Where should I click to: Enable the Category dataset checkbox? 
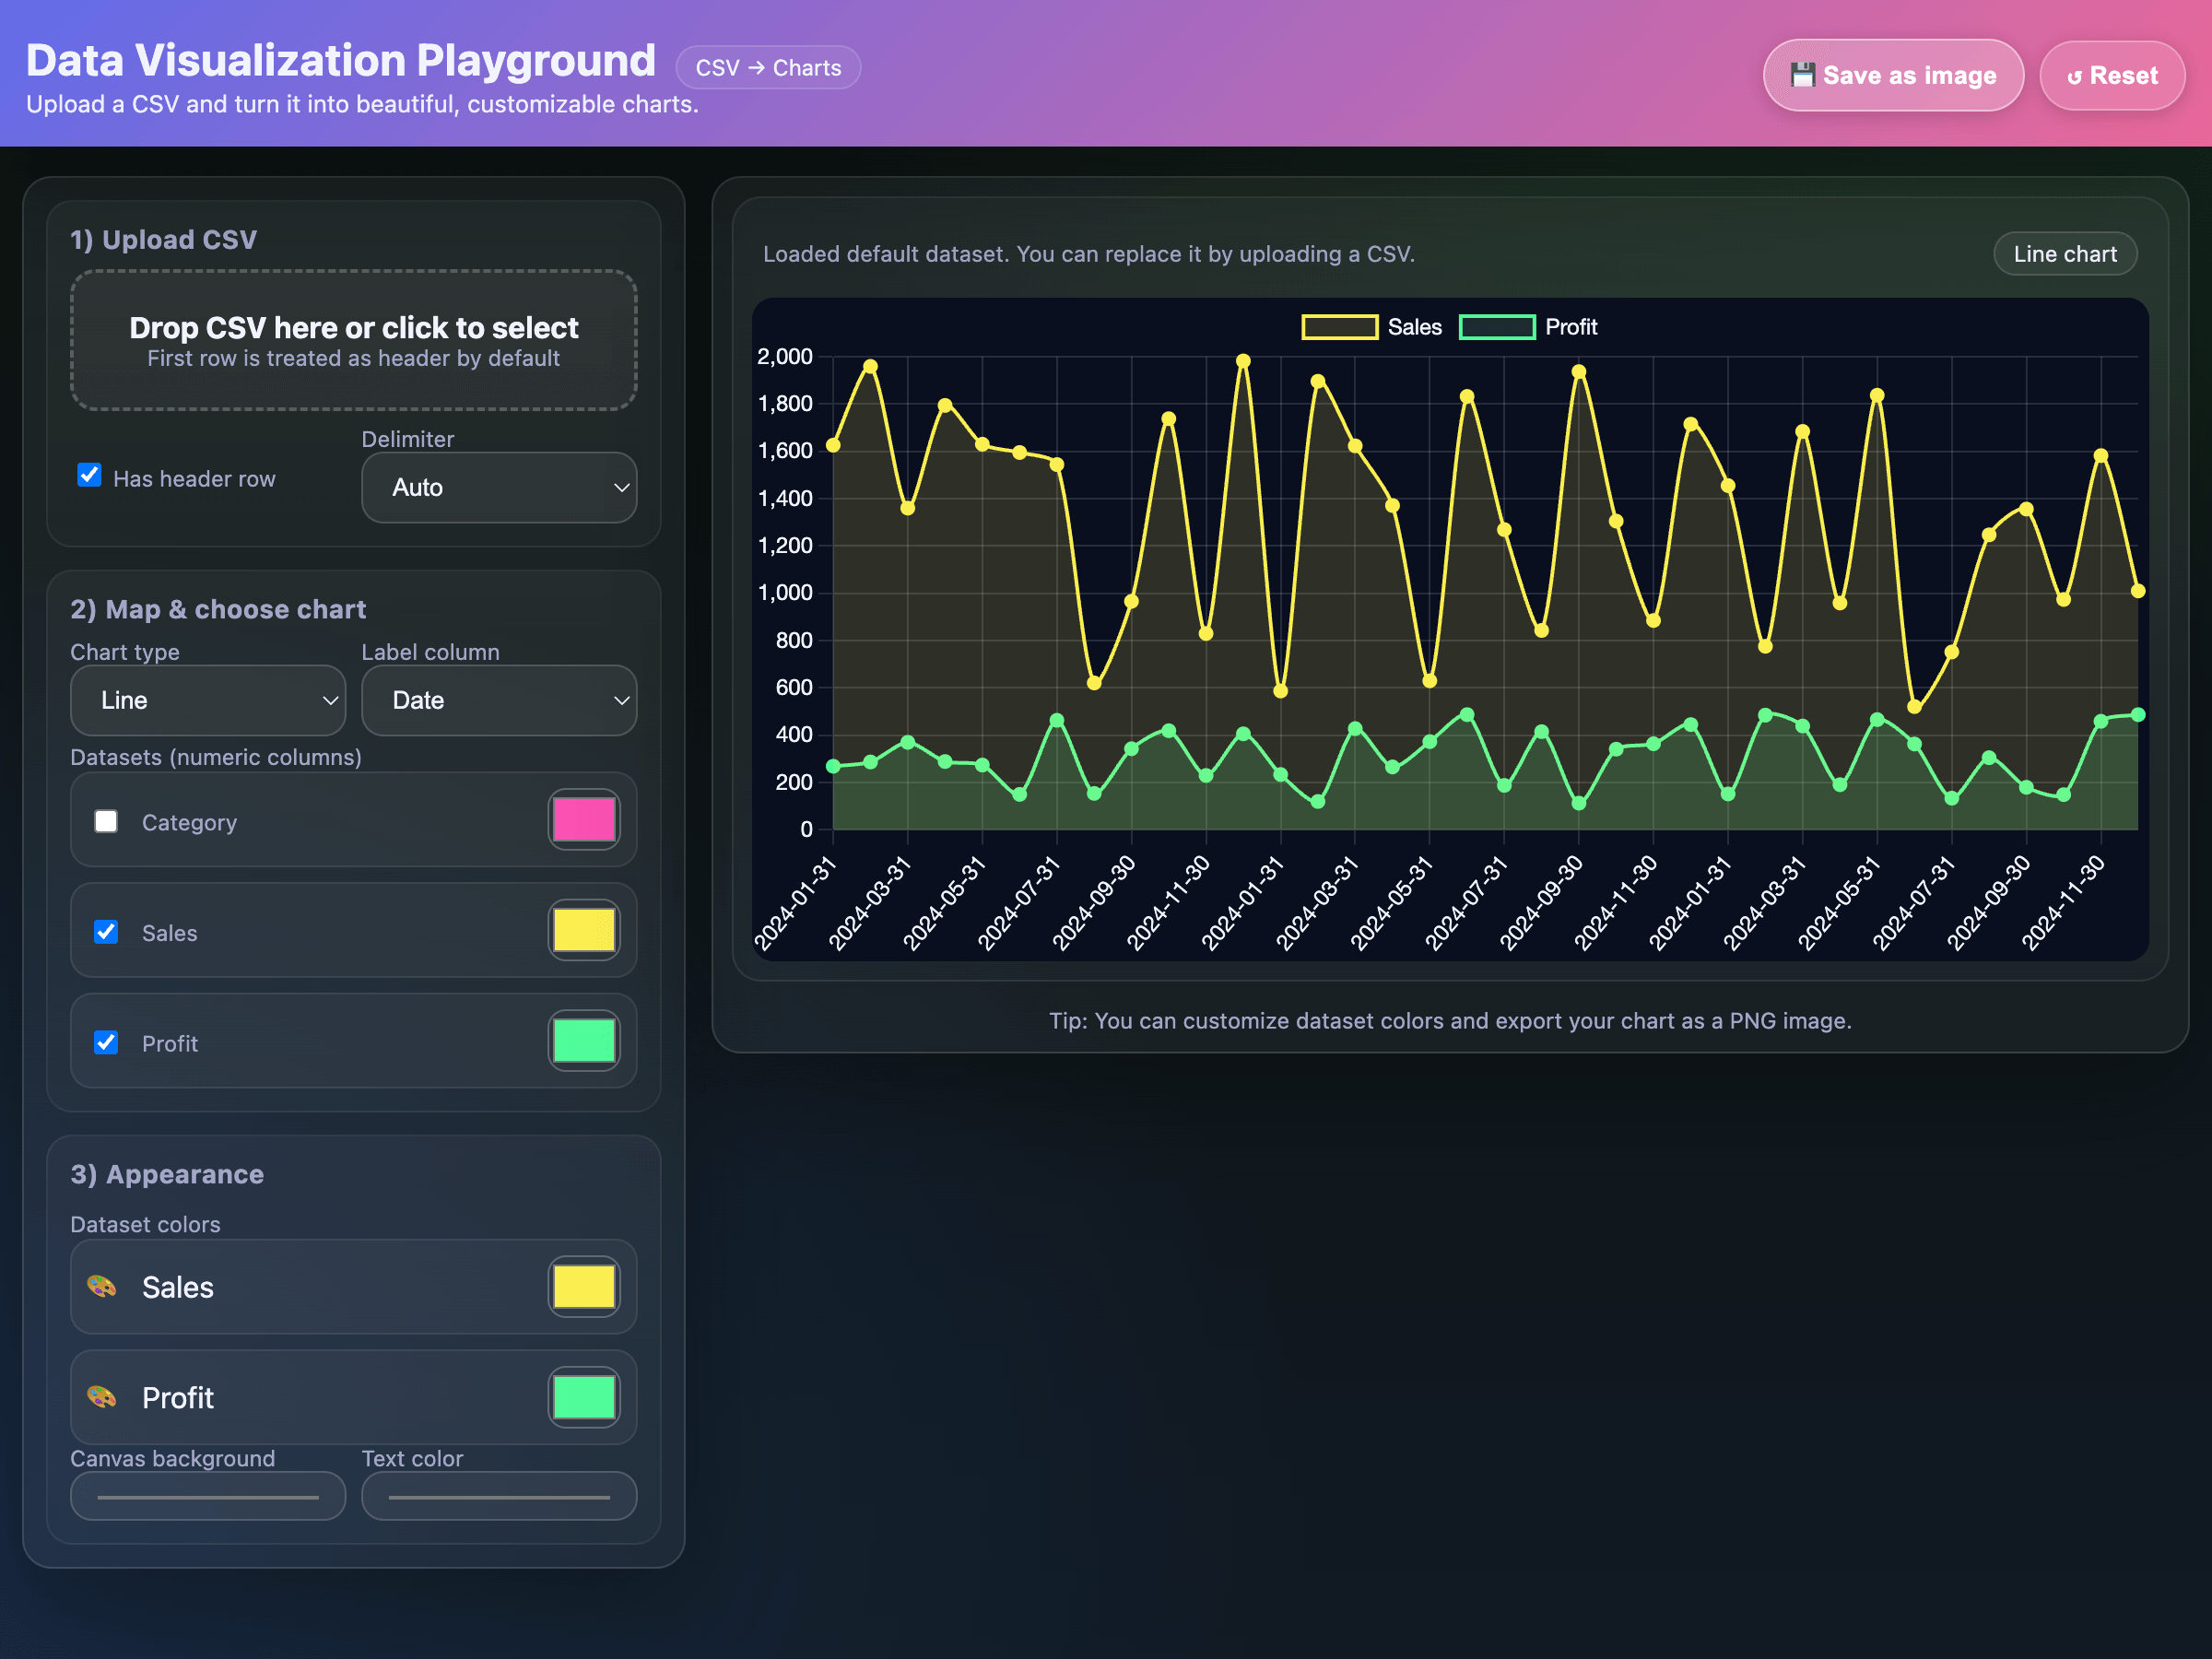coord(106,821)
